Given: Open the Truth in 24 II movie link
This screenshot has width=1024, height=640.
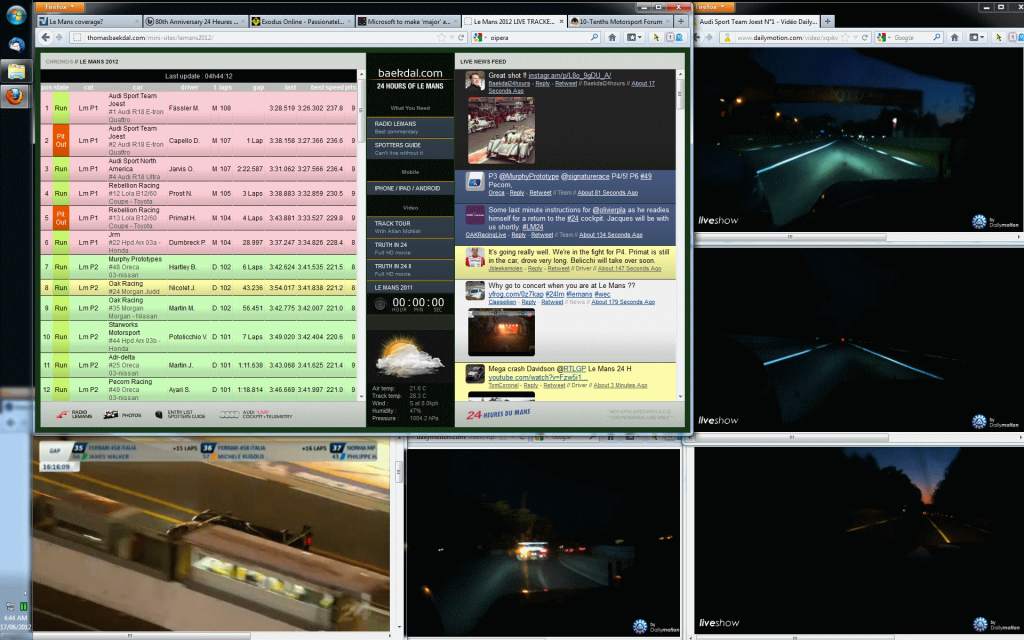Looking at the screenshot, I should coord(410,270).
